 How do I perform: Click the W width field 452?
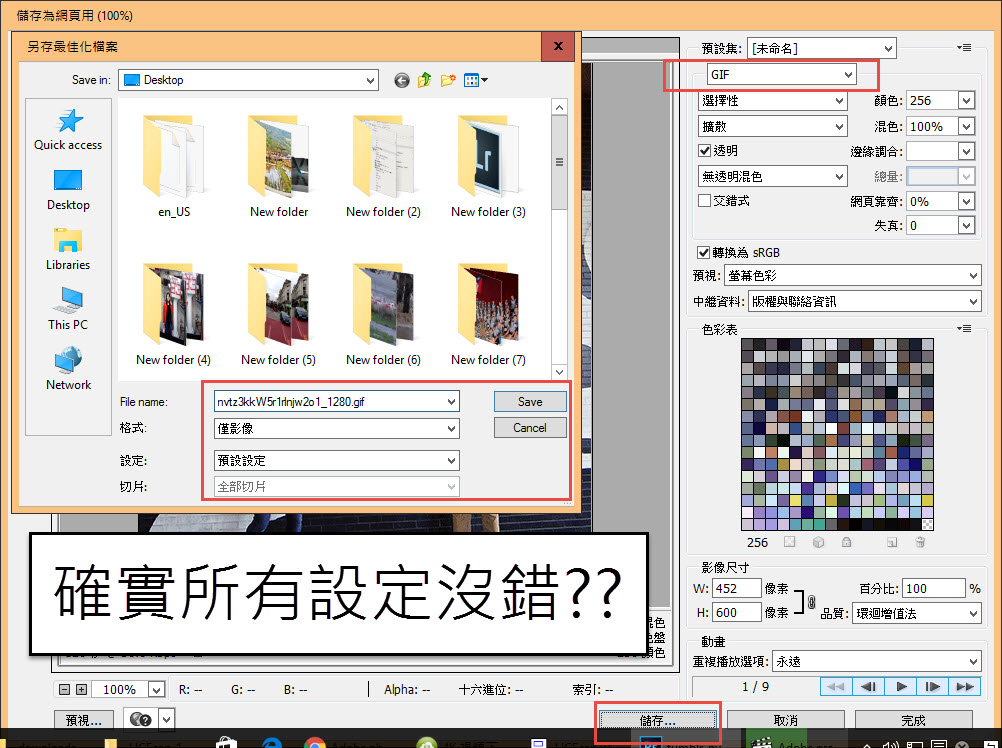click(737, 588)
